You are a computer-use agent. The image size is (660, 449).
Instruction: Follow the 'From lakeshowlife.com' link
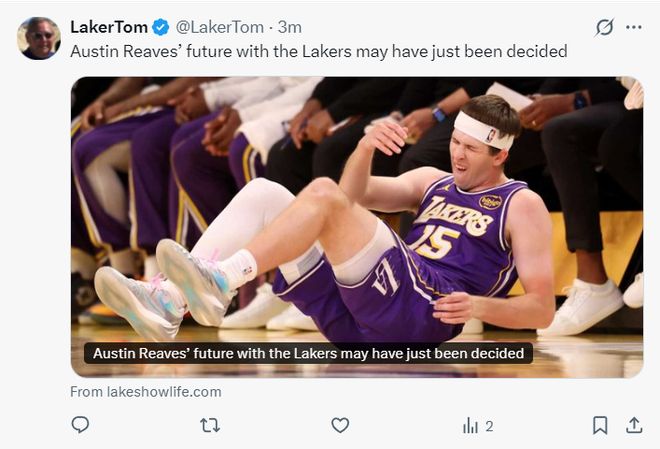146,392
